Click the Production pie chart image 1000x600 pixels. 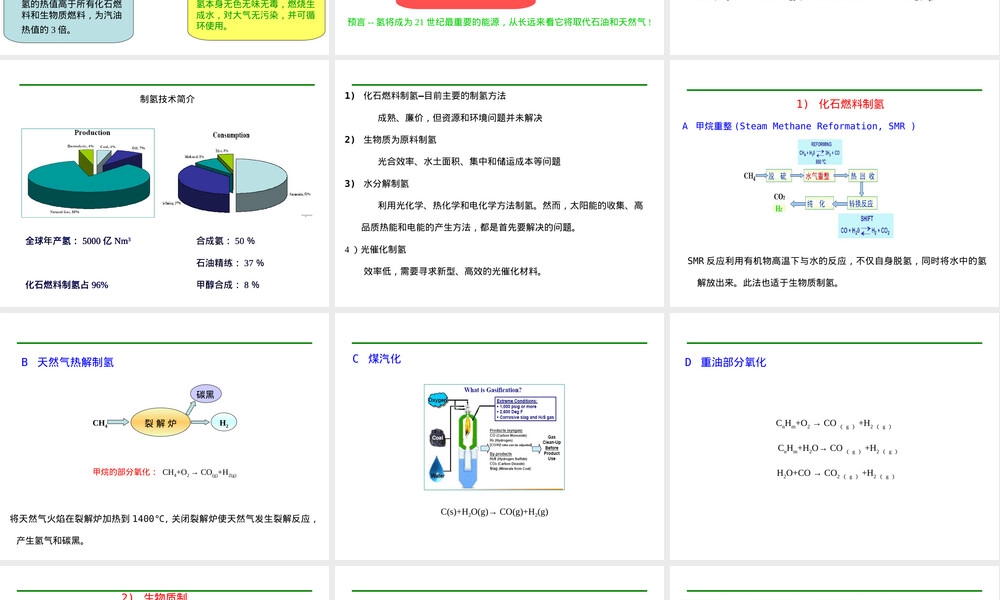(88, 173)
